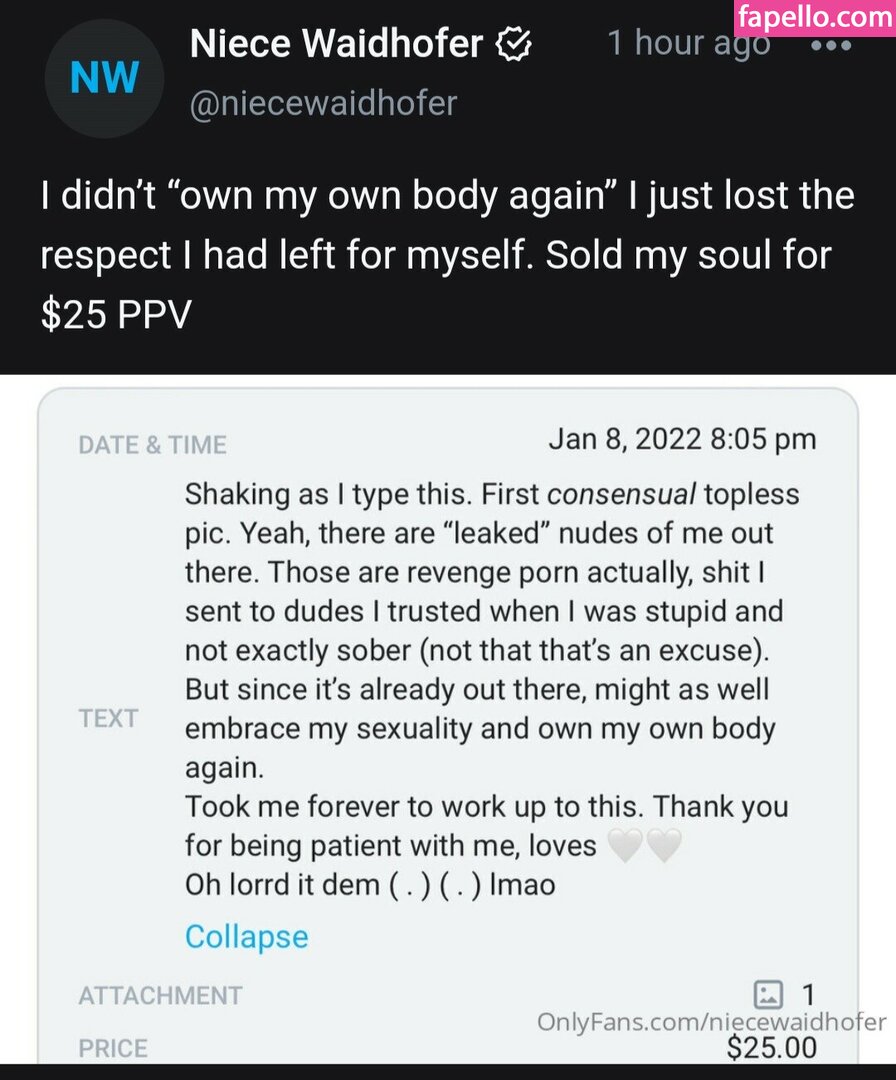The image size is (896, 1080).
Task: Click the OnlyFans.com/niecewaidhofer watermark text
Action: [711, 1021]
